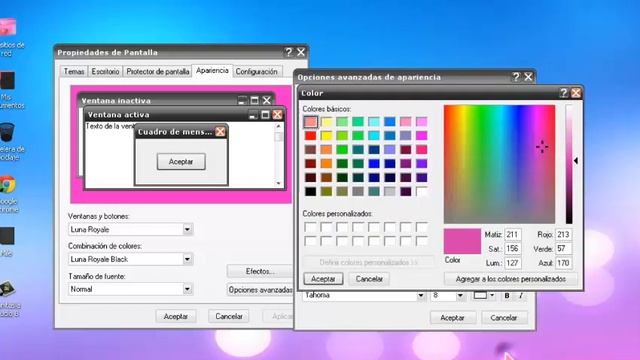The height and width of the screenshot is (360, 640).
Task: Toggle italic font button in advanced appearance window
Action: point(521,296)
